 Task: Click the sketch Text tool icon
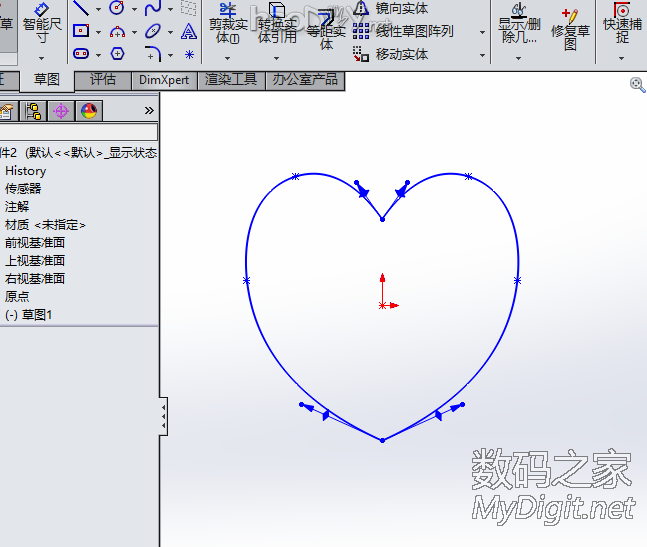189,31
